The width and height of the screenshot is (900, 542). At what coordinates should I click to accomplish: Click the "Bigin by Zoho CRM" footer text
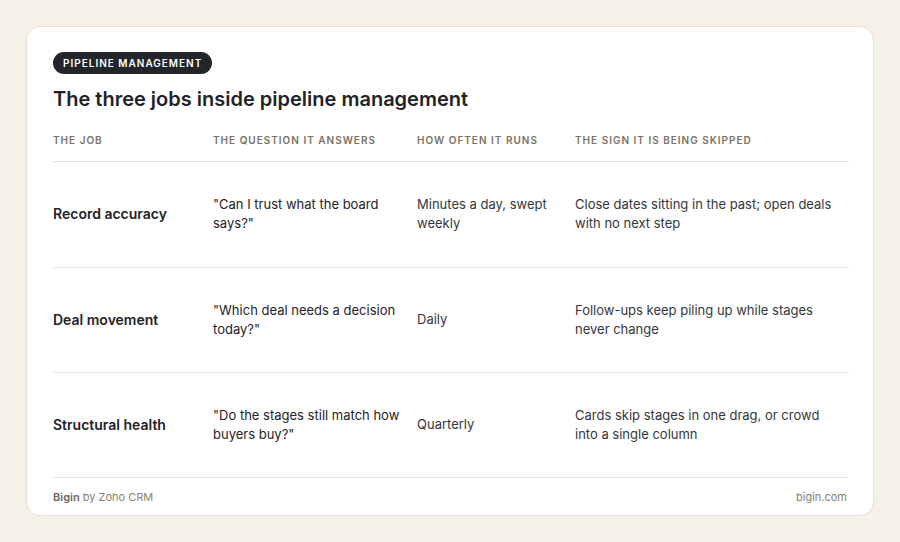click(x=103, y=497)
